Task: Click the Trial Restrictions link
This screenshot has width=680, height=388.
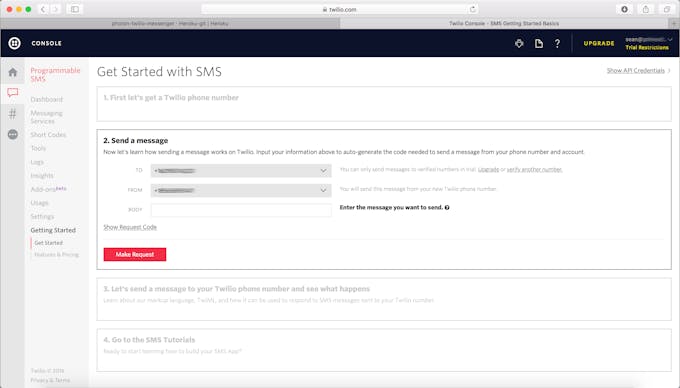Action: [x=647, y=48]
